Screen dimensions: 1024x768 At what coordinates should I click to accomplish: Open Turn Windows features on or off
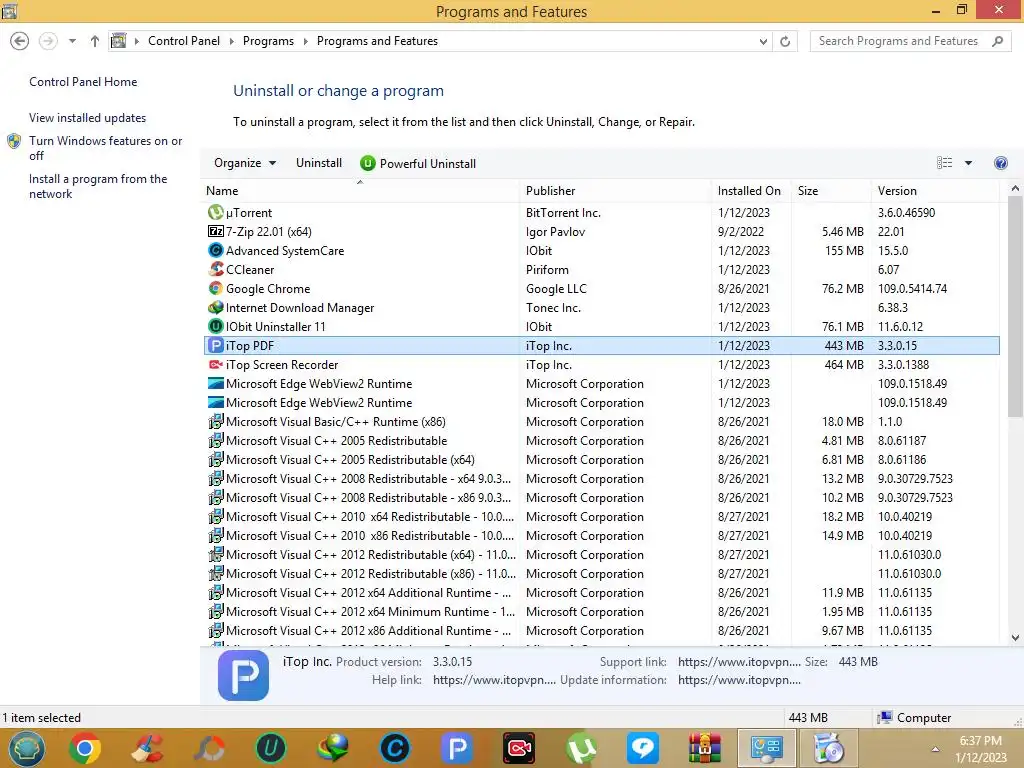tap(105, 148)
